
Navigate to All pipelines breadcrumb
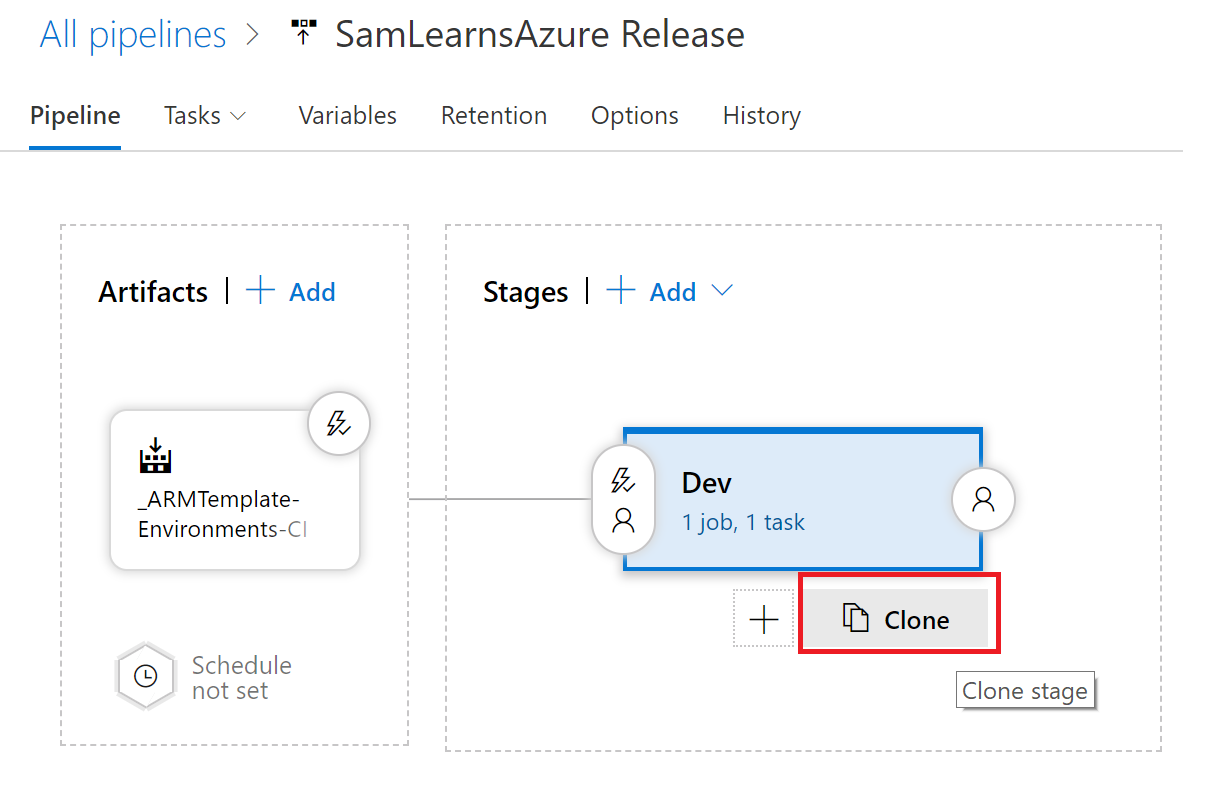(132, 34)
